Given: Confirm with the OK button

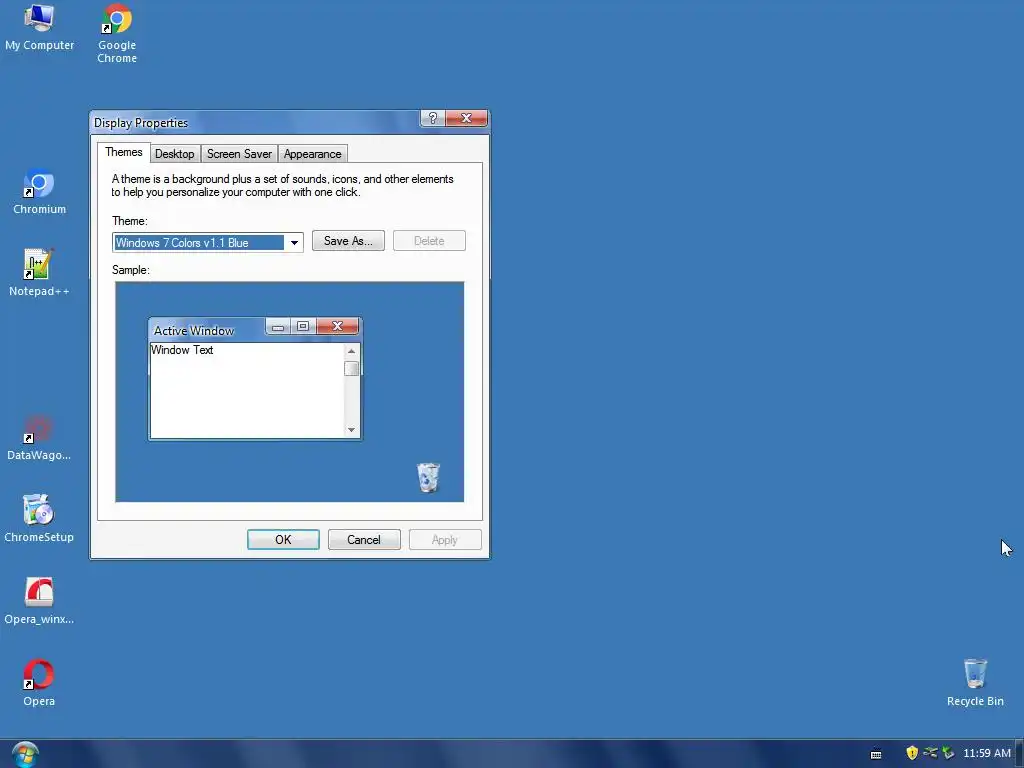Looking at the screenshot, I should [x=283, y=539].
